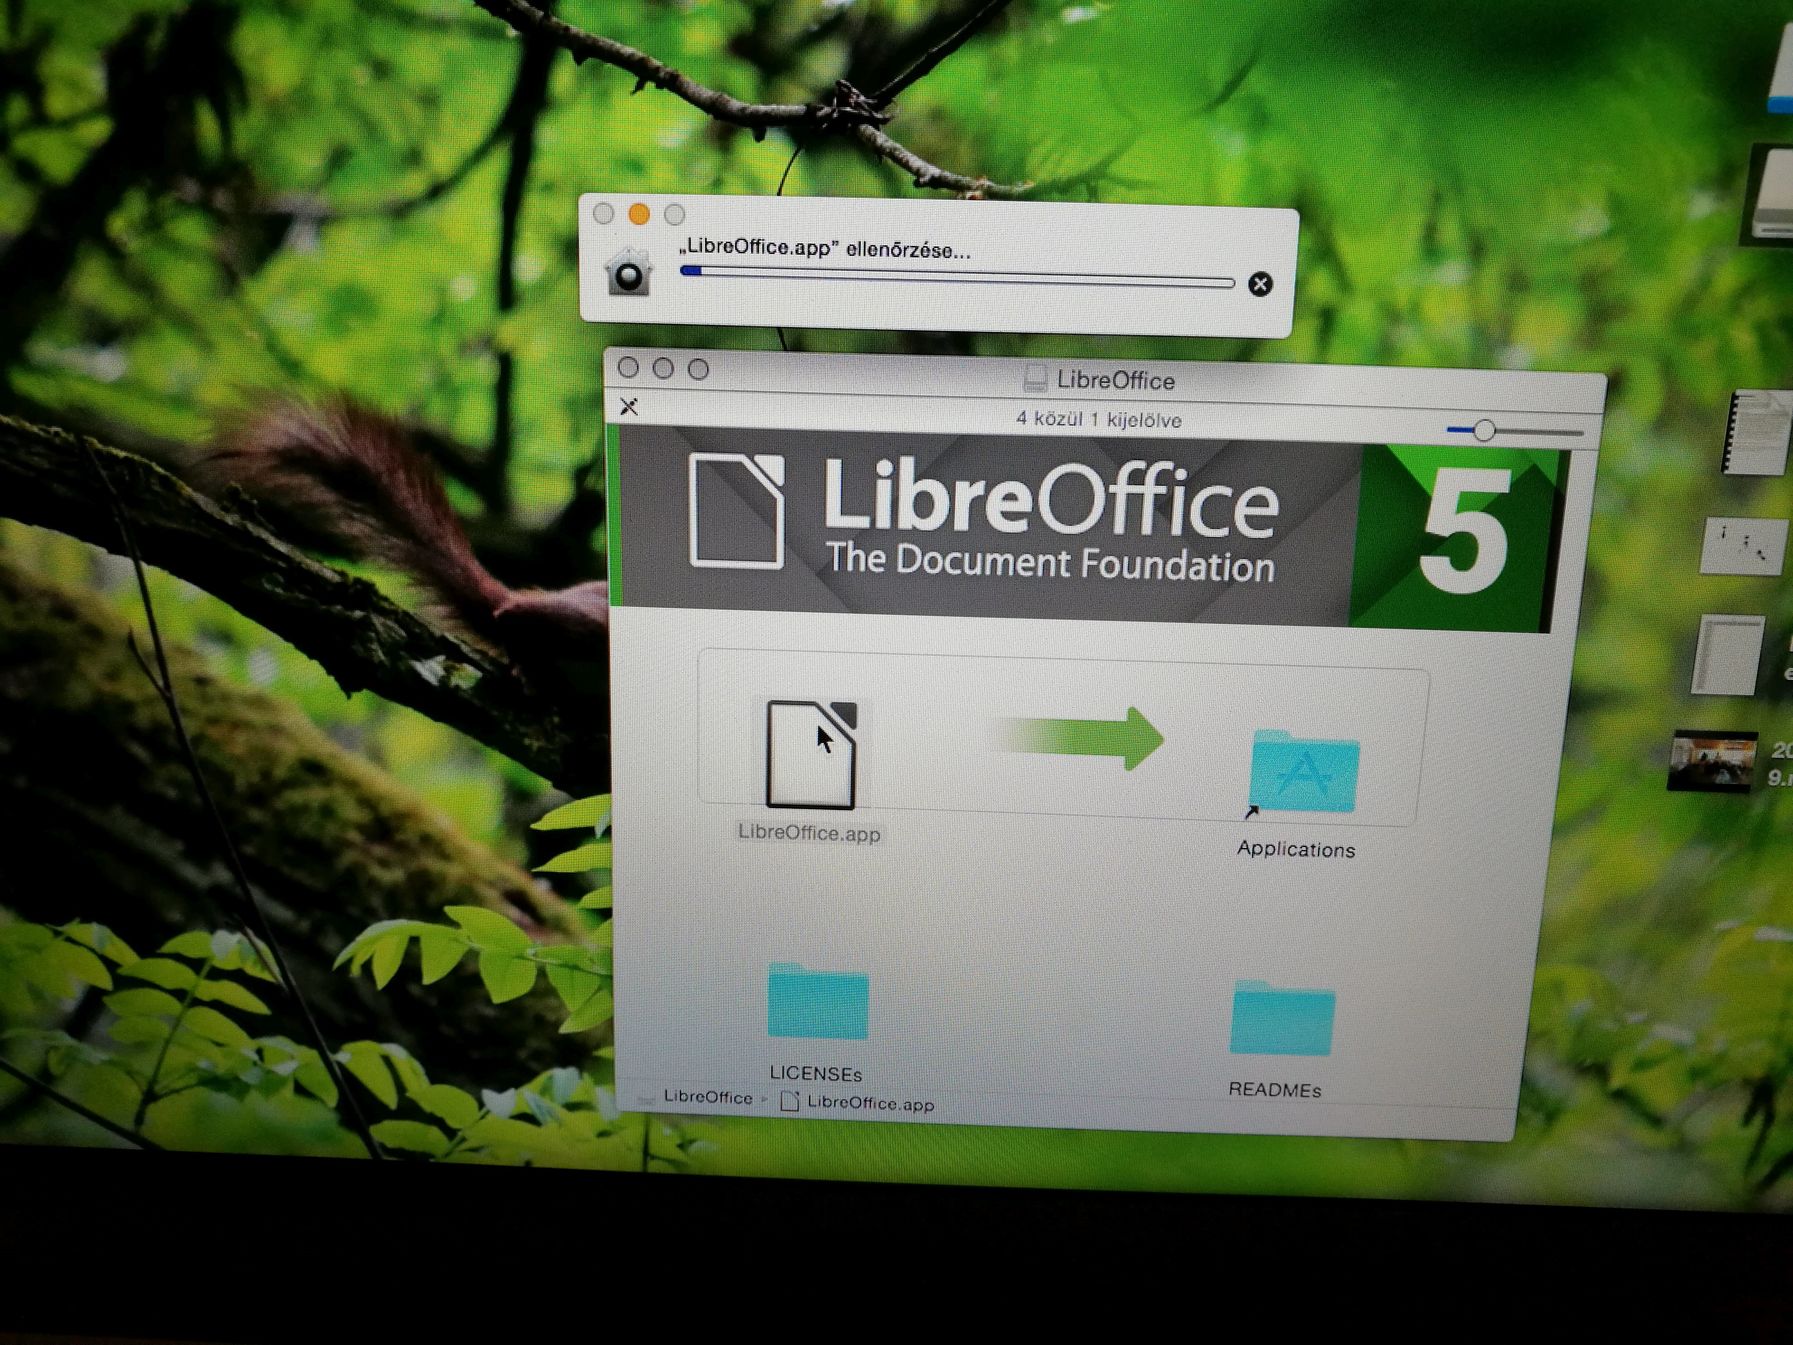
Task: Click the Applications folder shortcut icon
Action: pos(1303,772)
